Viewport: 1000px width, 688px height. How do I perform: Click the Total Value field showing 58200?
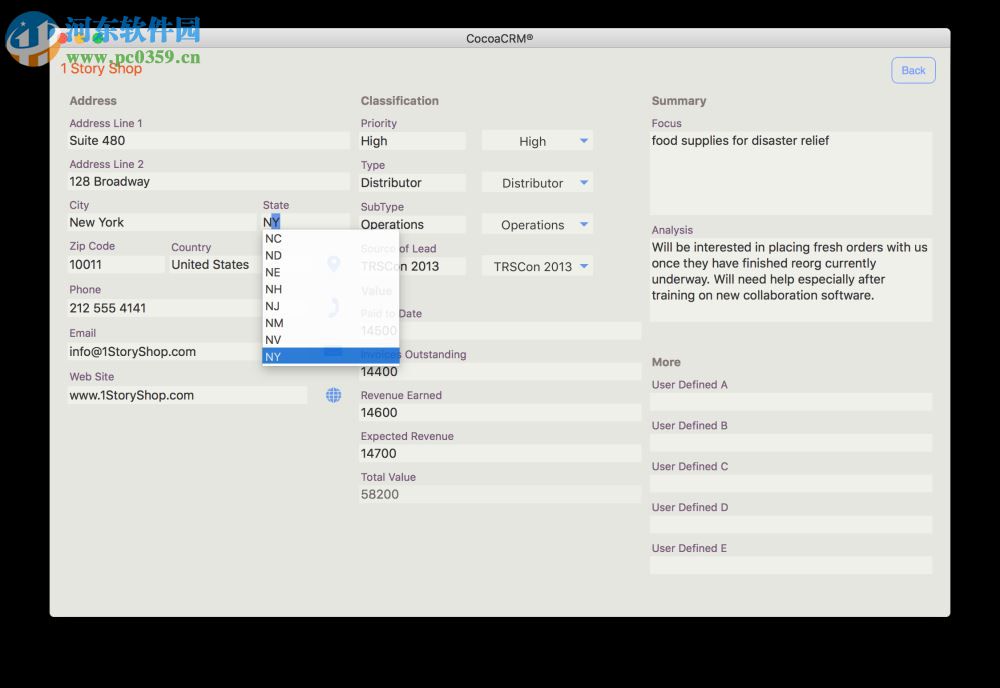pyautogui.click(x=500, y=494)
